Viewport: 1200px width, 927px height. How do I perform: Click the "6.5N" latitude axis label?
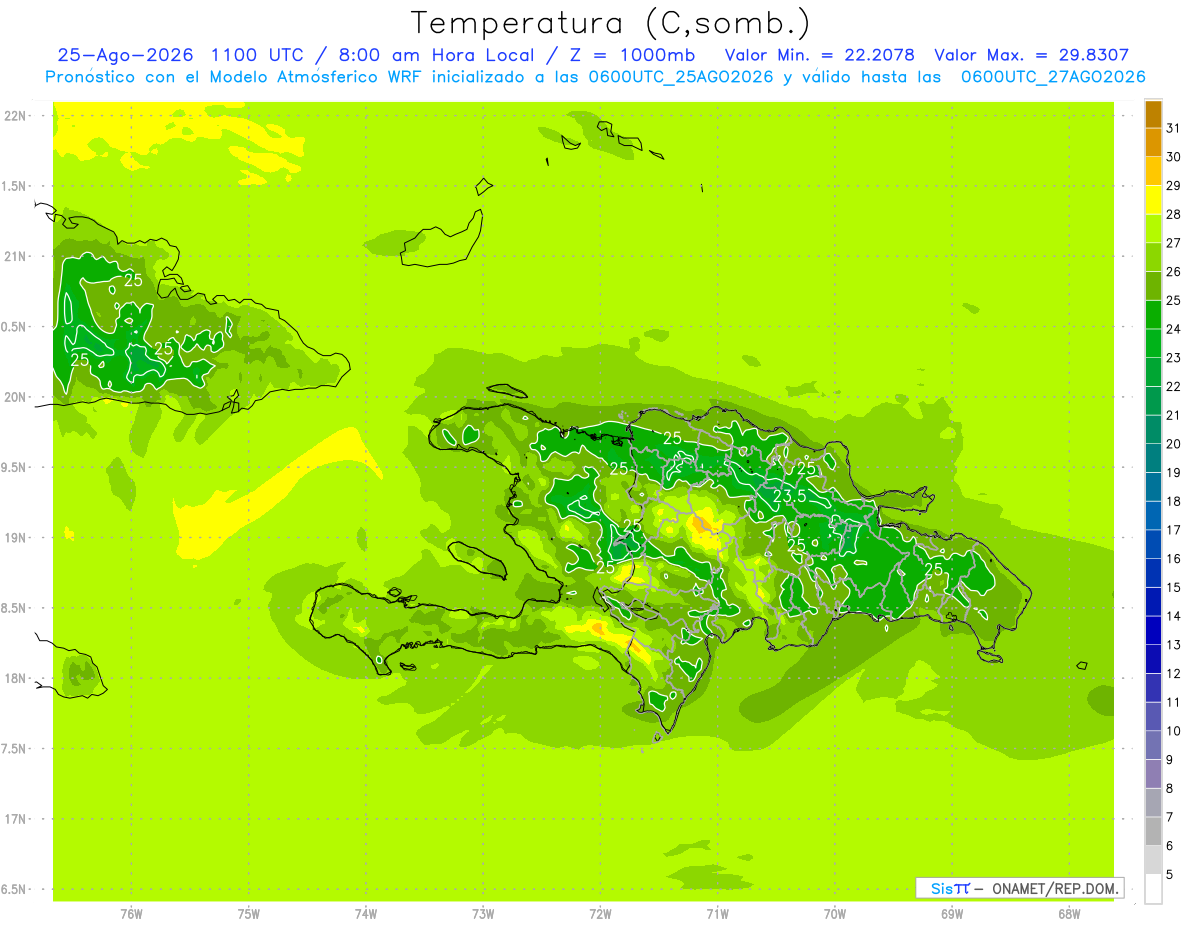pyautogui.click(x=14, y=889)
